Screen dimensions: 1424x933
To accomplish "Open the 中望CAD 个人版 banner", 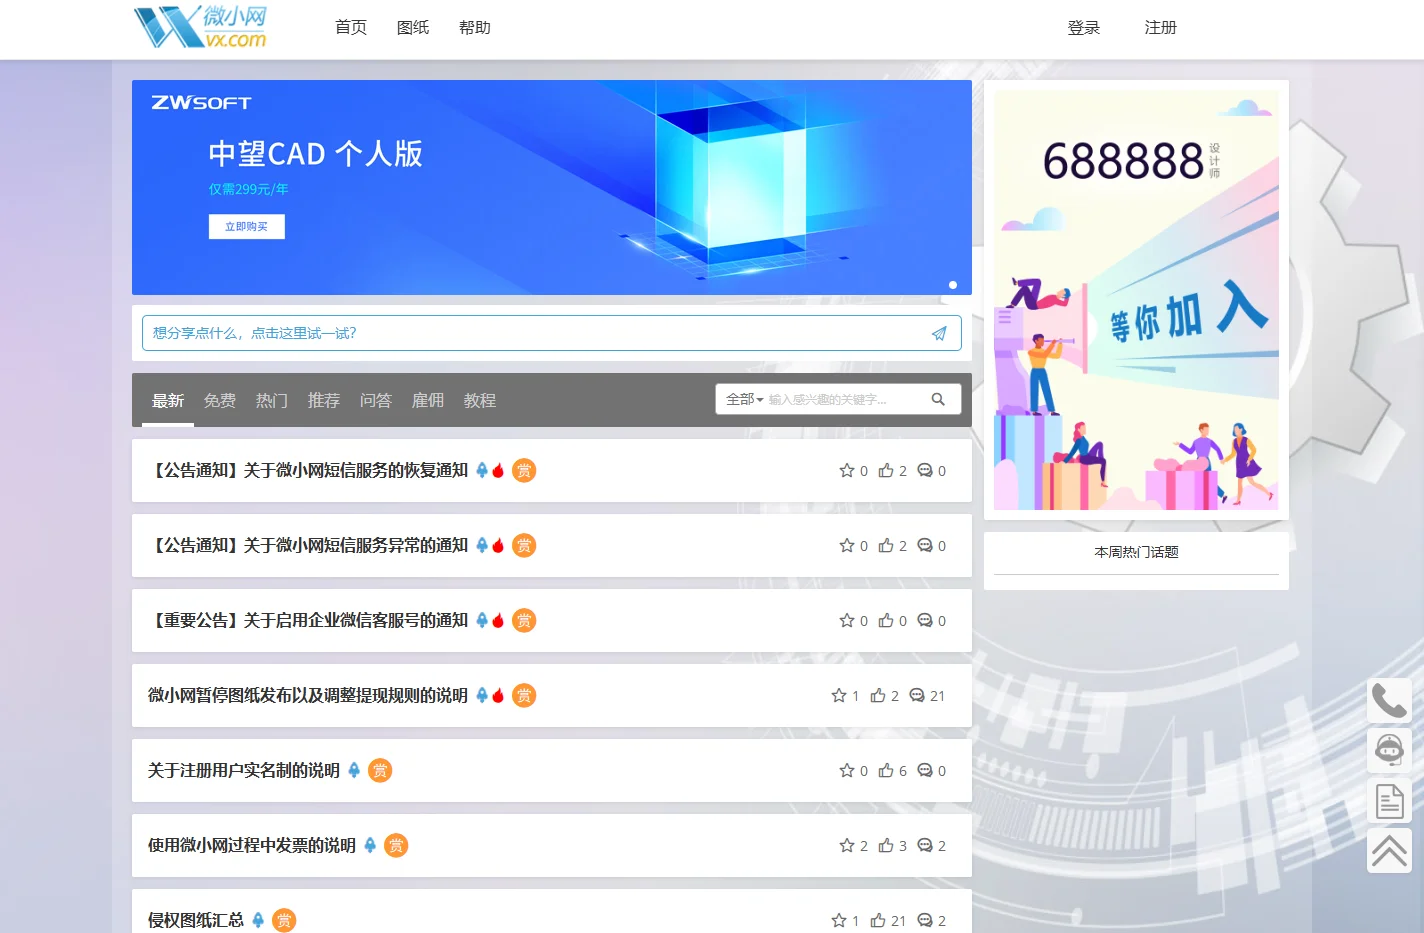I will 552,187.
